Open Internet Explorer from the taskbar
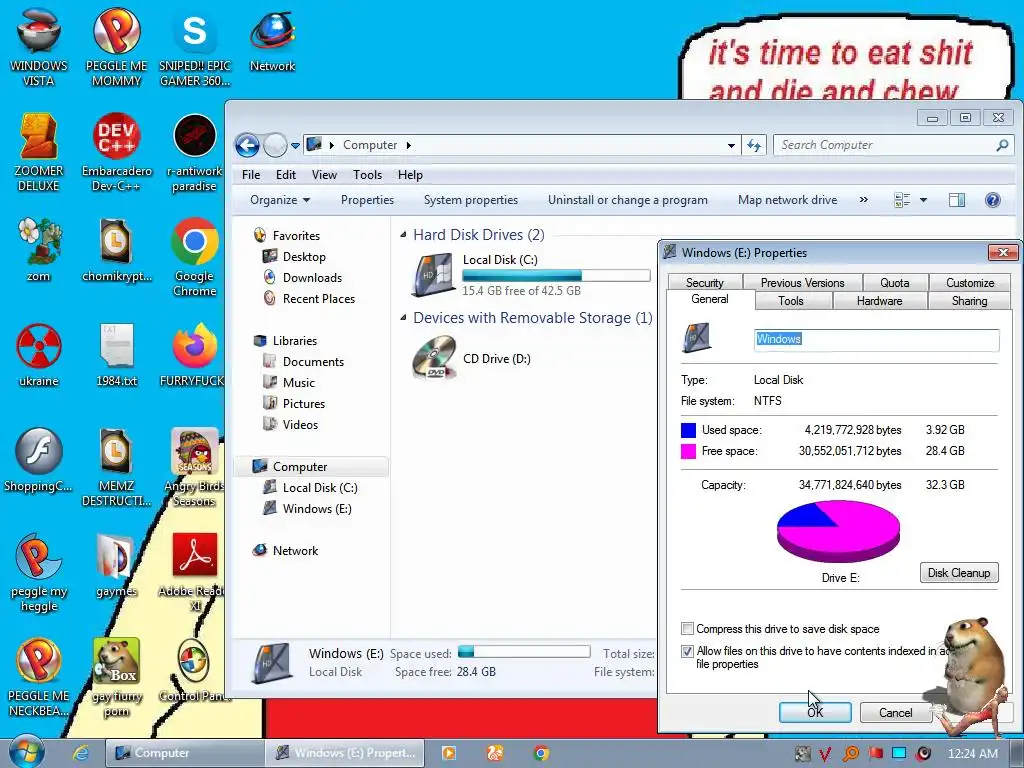Viewport: 1024px width, 768px height. pyautogui.click(x=80, y=753)
